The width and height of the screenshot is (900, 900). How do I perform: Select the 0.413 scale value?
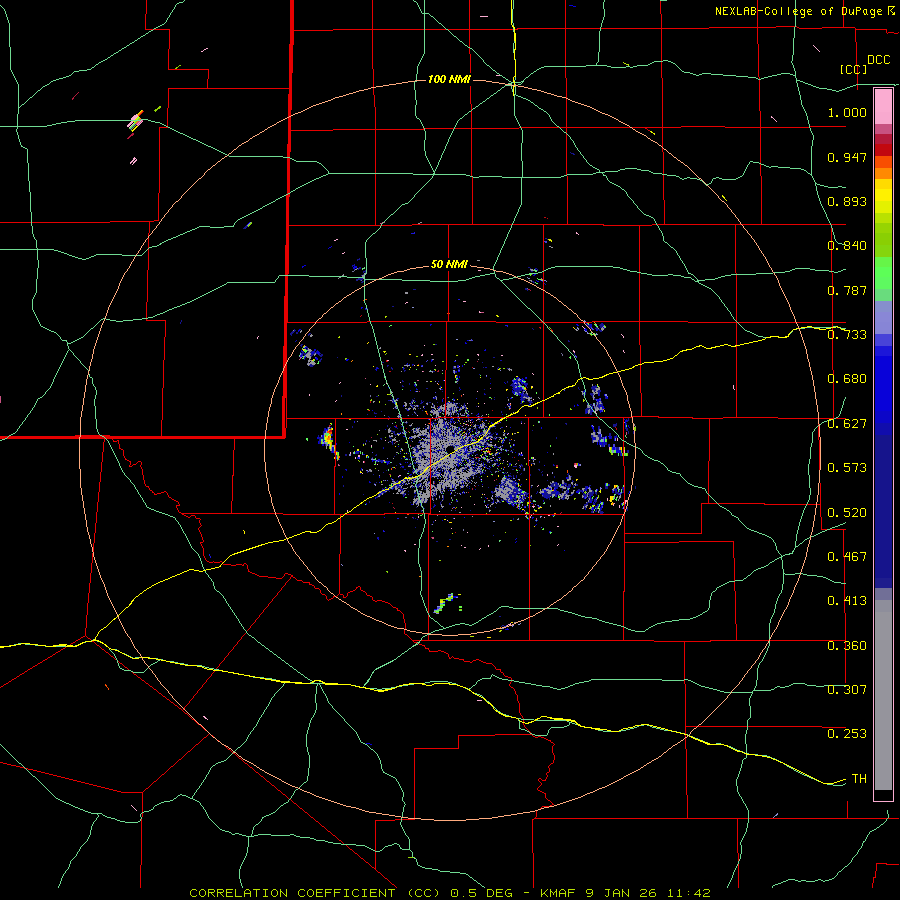847,601
